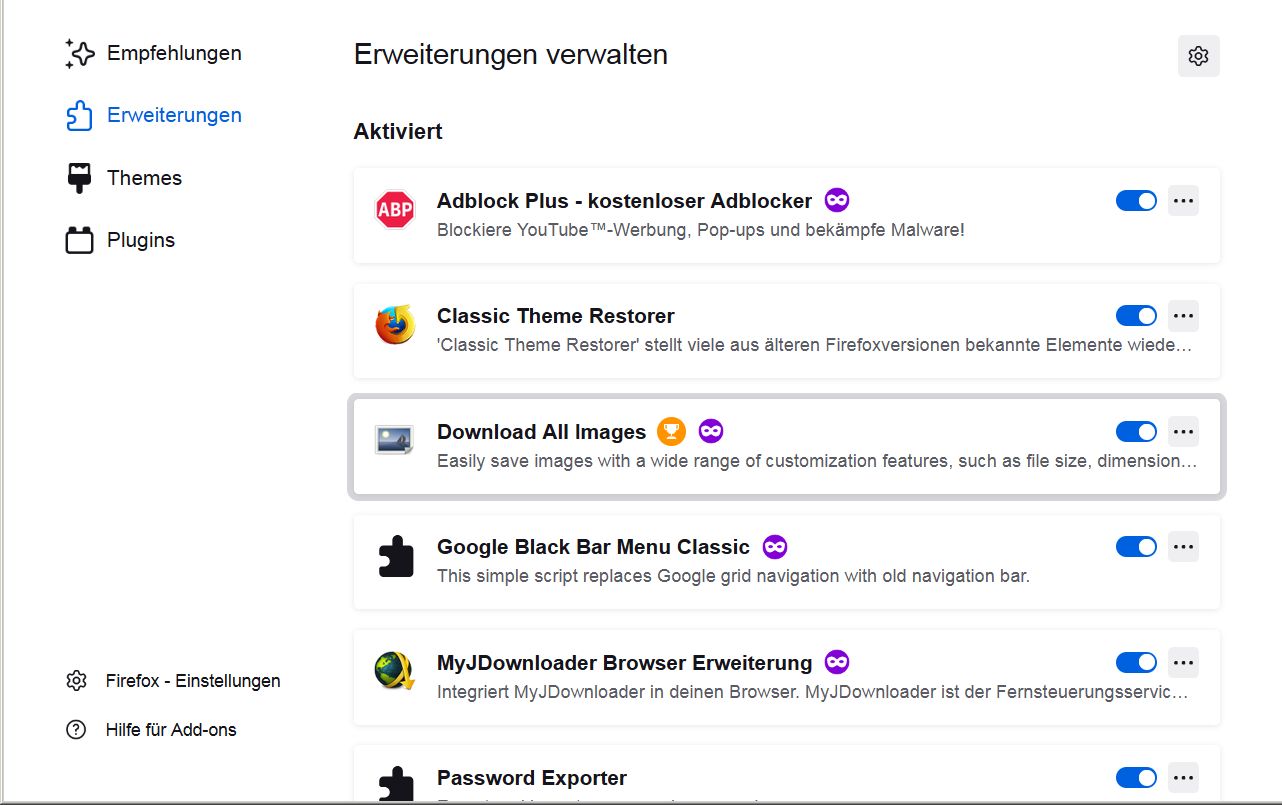
Task: Turn off Classic Theme Restorer toggle
Action: [x=1136, y=316]
